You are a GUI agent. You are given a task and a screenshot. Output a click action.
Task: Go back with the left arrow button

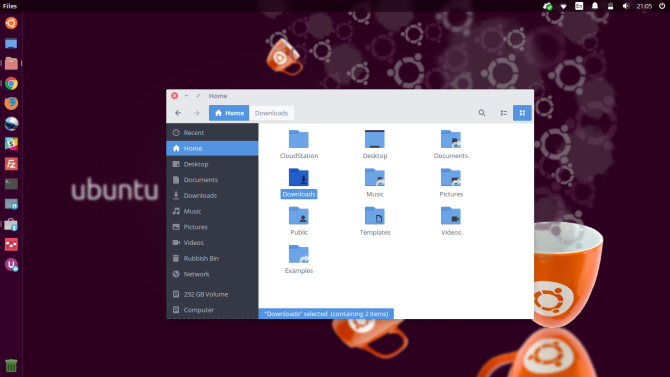[x=178, y=113]
